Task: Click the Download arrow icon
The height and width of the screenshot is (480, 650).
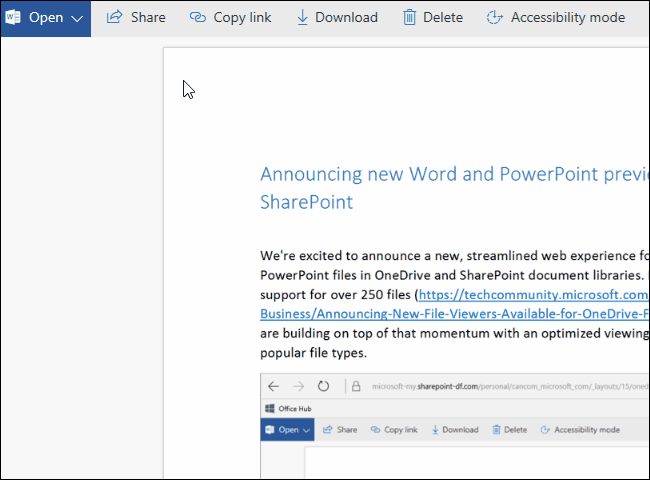Action: tap(303, 17)
